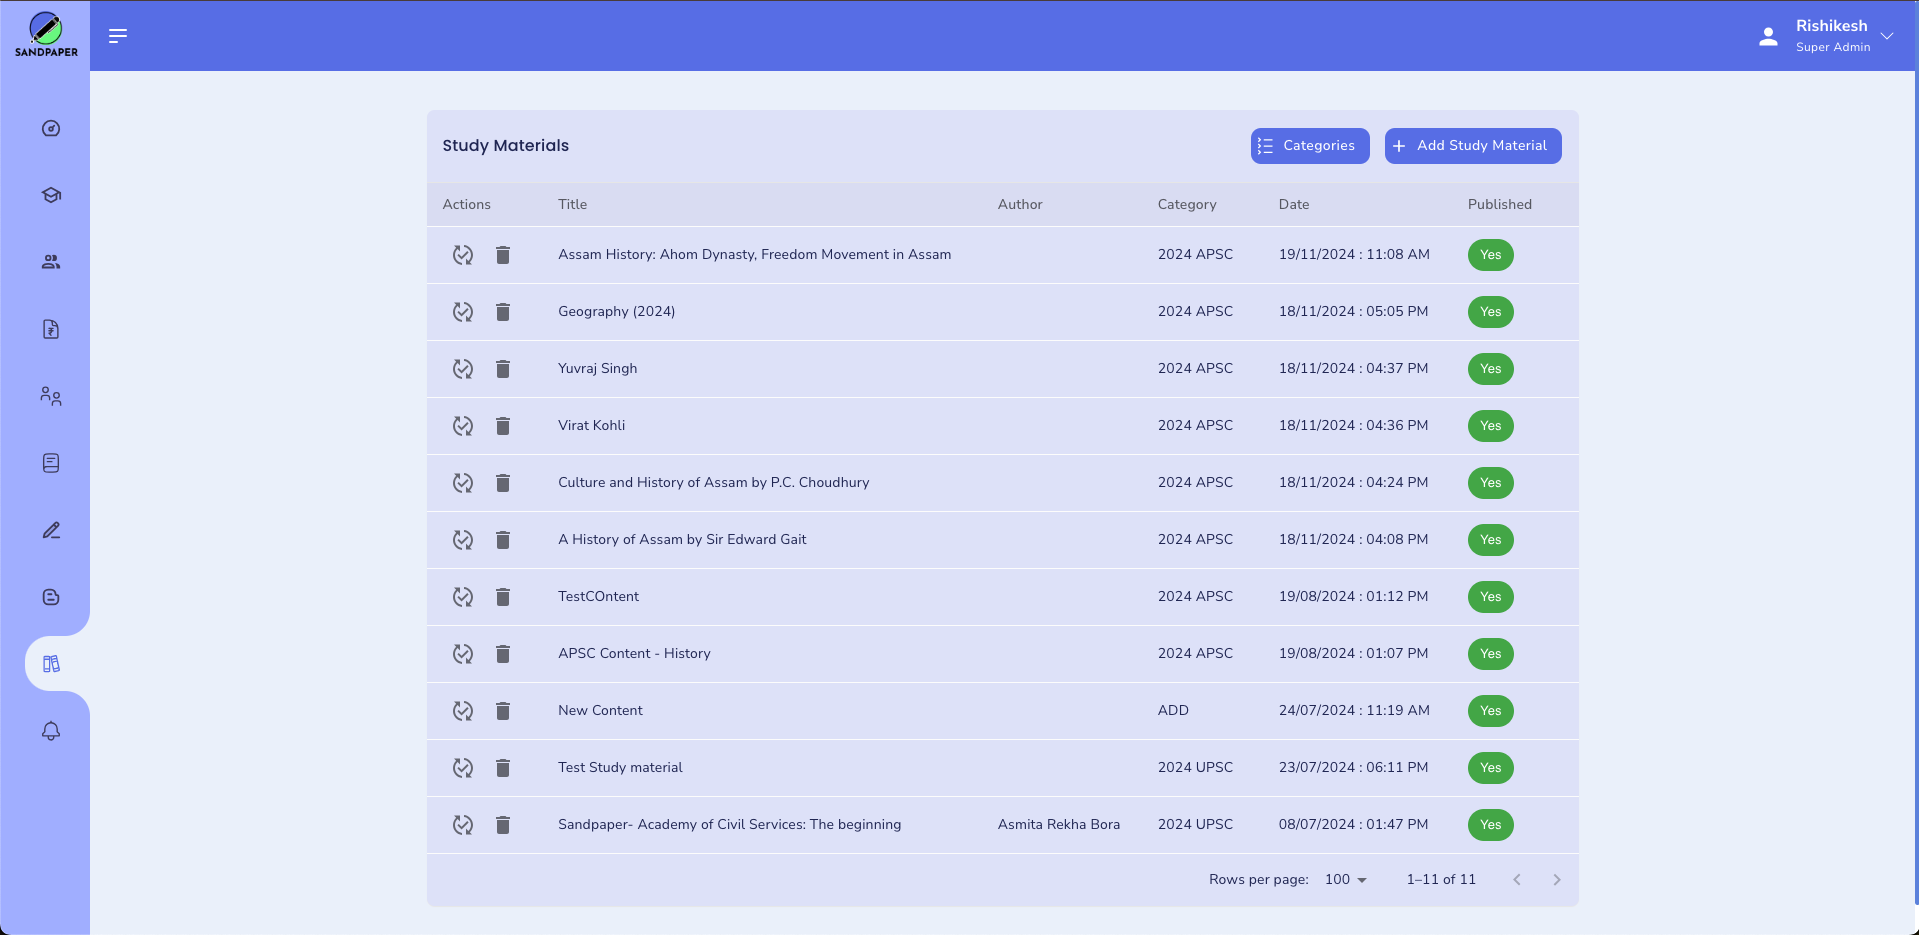Image resolution: width=1919 pixels, height=935 pixels.
Task: Click the rupee payments document icon
Action: [x=49, y=329]
